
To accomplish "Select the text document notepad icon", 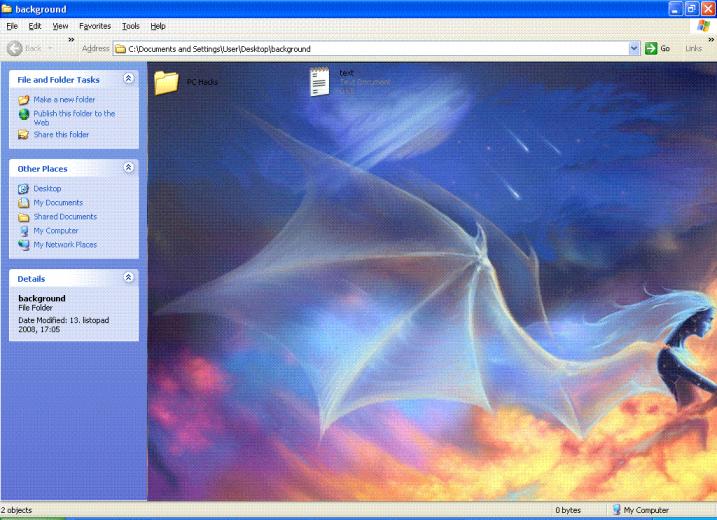I will click(x=319, y=82).
